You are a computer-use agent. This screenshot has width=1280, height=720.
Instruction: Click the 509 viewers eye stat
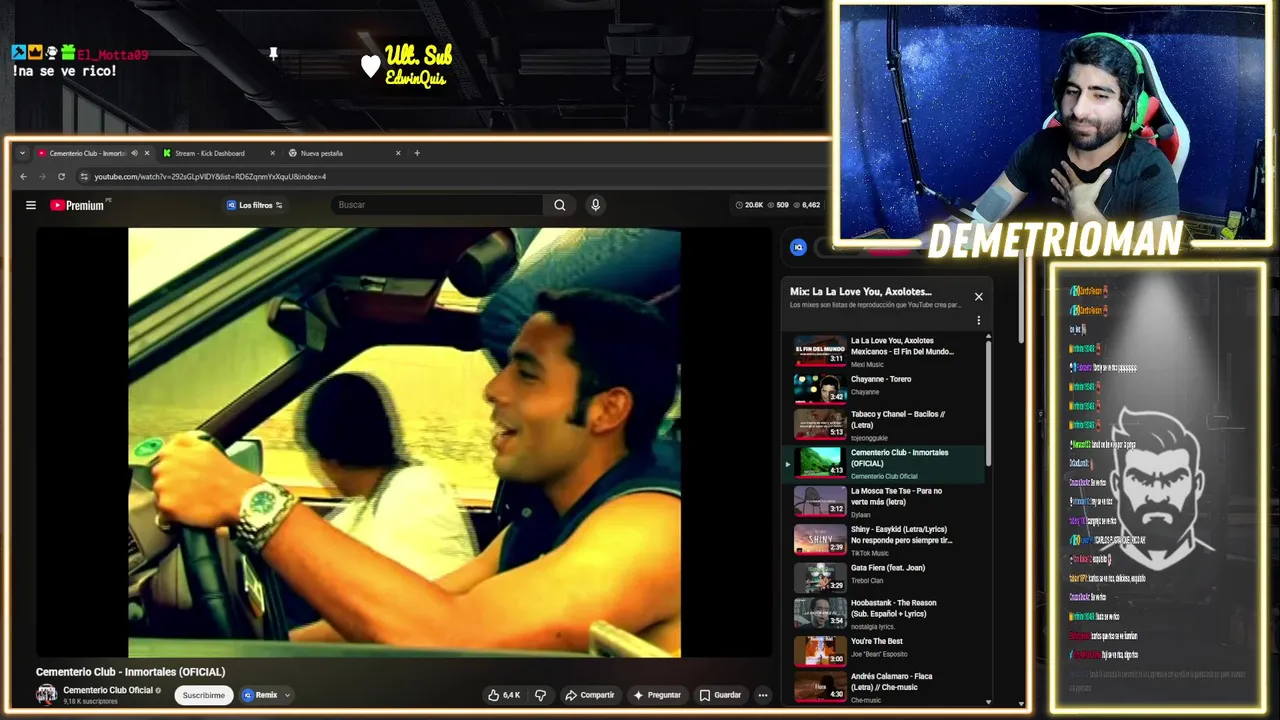(777, 205)
